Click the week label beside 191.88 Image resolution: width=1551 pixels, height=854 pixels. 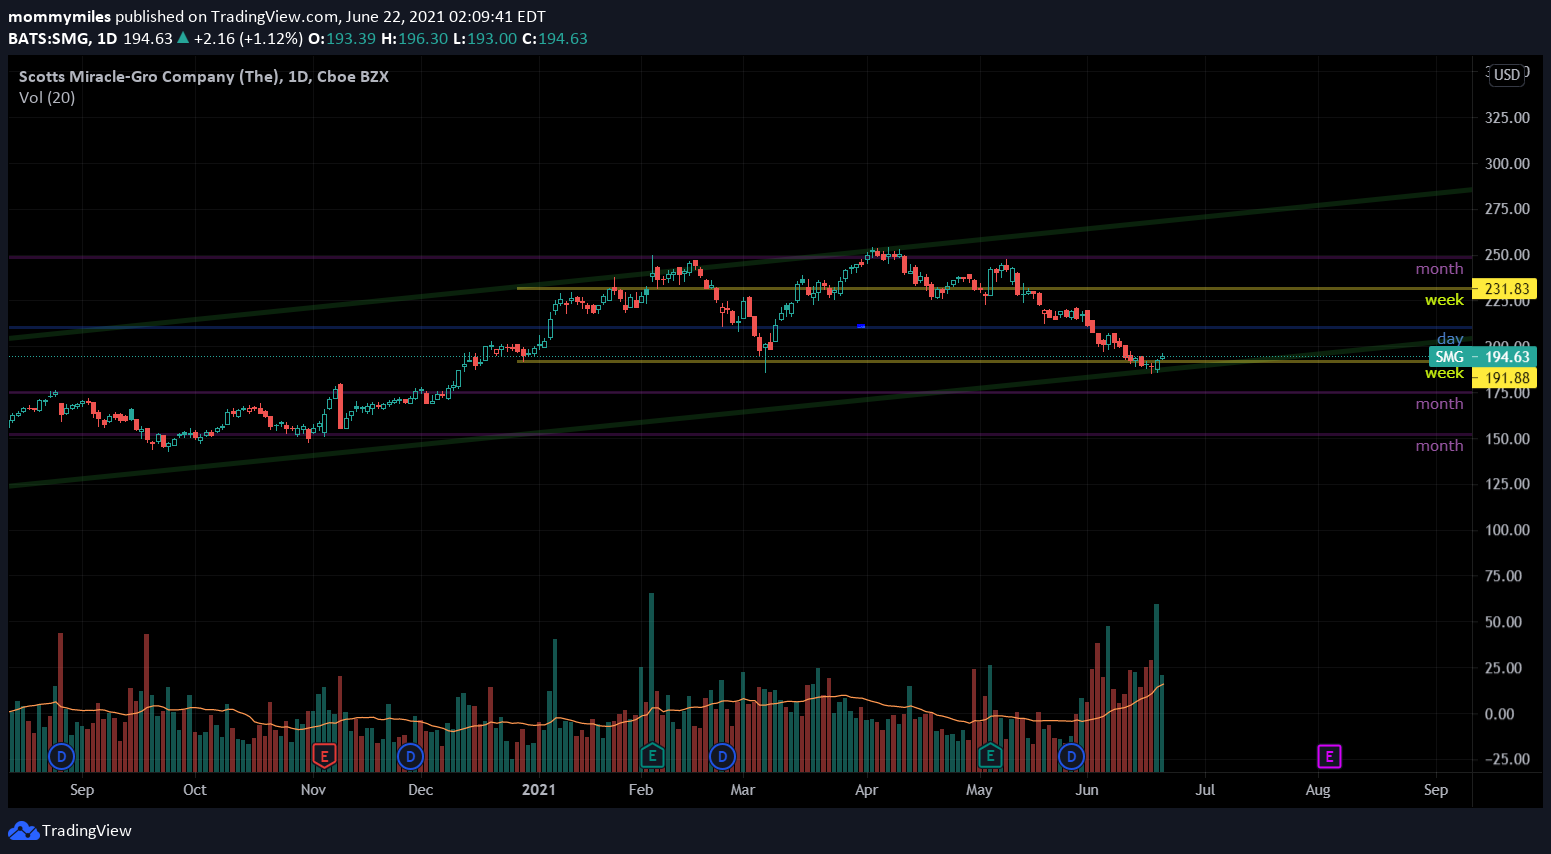1444,372
